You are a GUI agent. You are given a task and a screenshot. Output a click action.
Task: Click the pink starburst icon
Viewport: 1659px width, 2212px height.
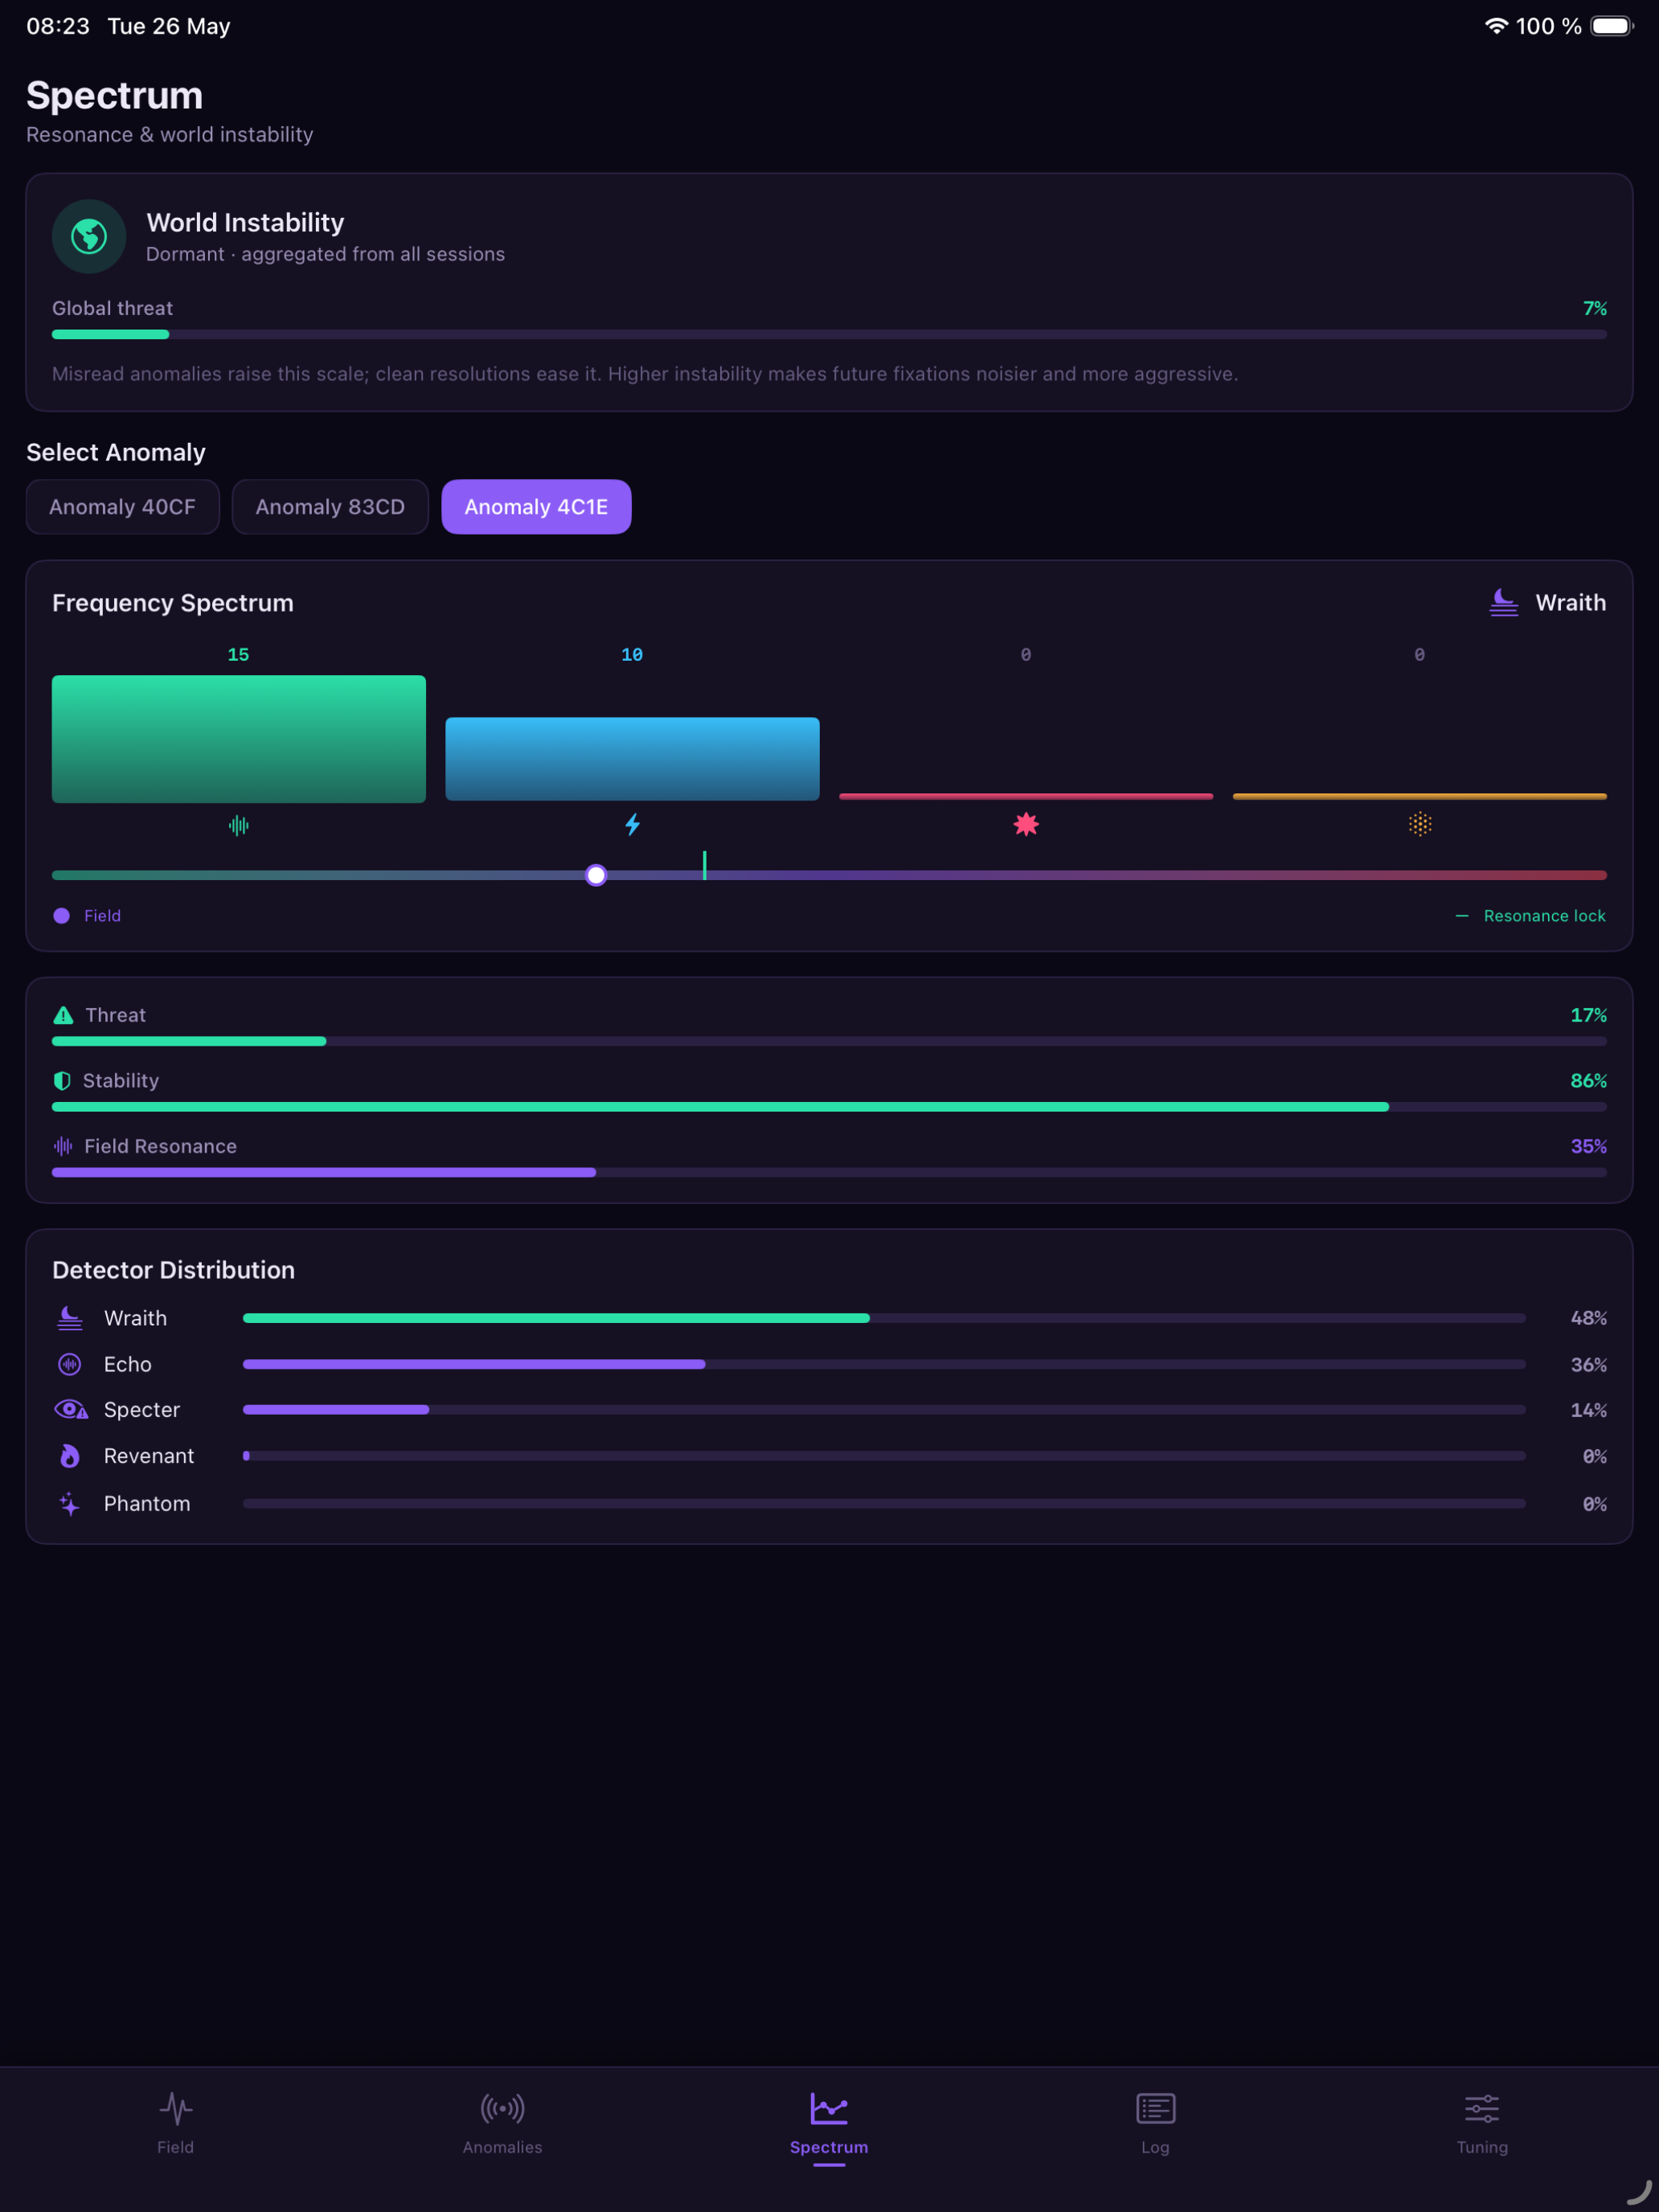tap(1026, 824)
